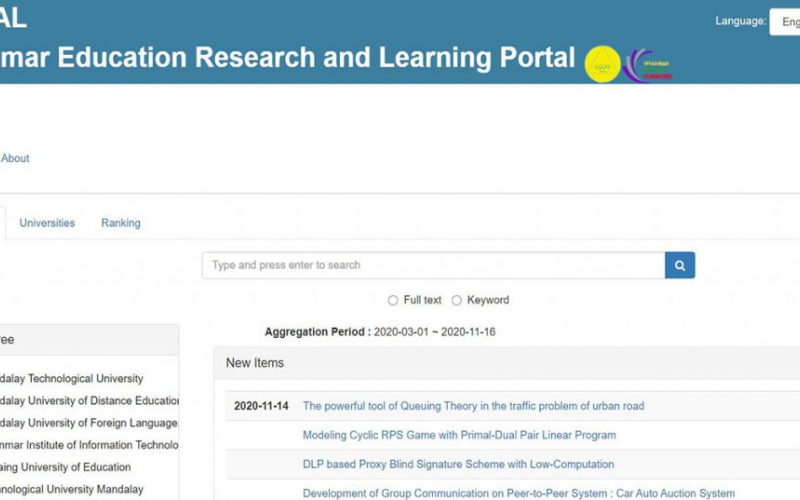Viewport: 800px width, 500px height.
Task: Open the Language dropdown
Action: [785, 22]
